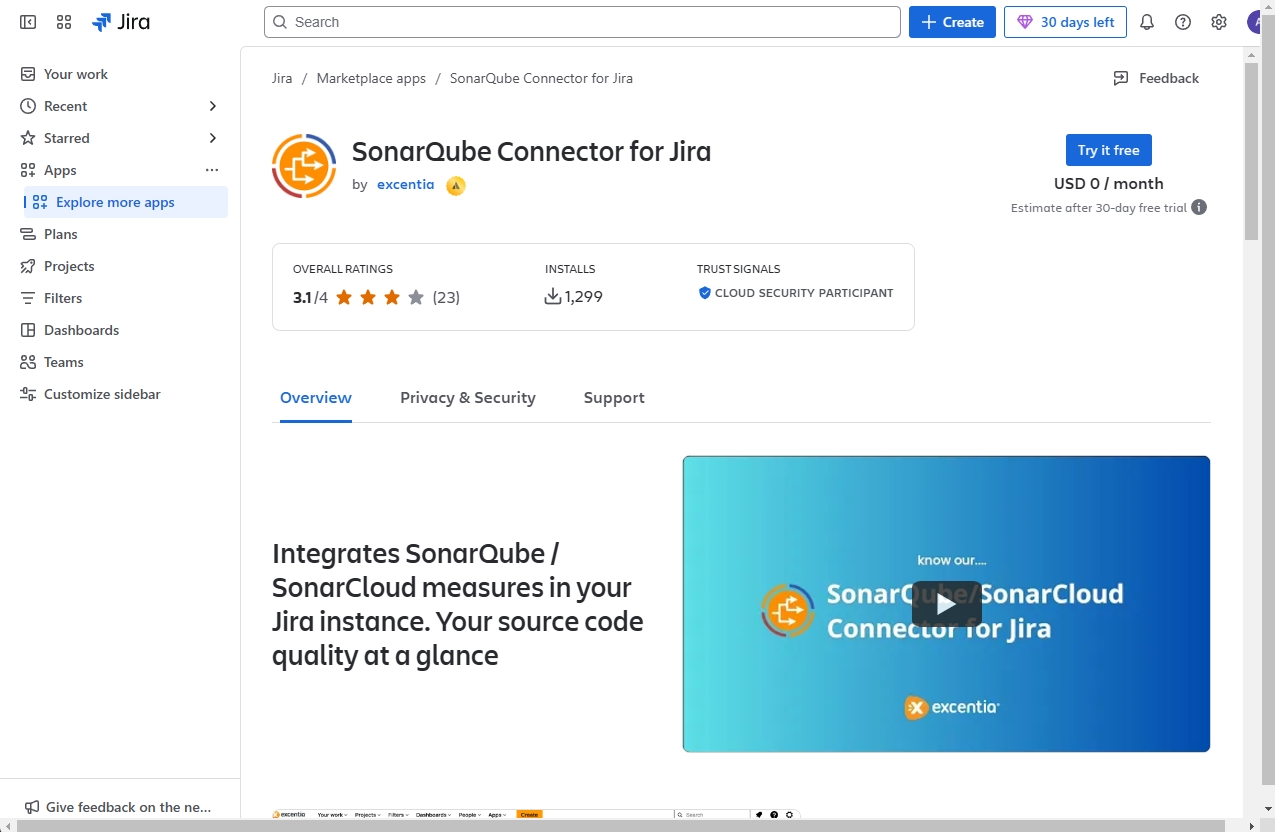Click the (23) reviews count

click(446, 297)
